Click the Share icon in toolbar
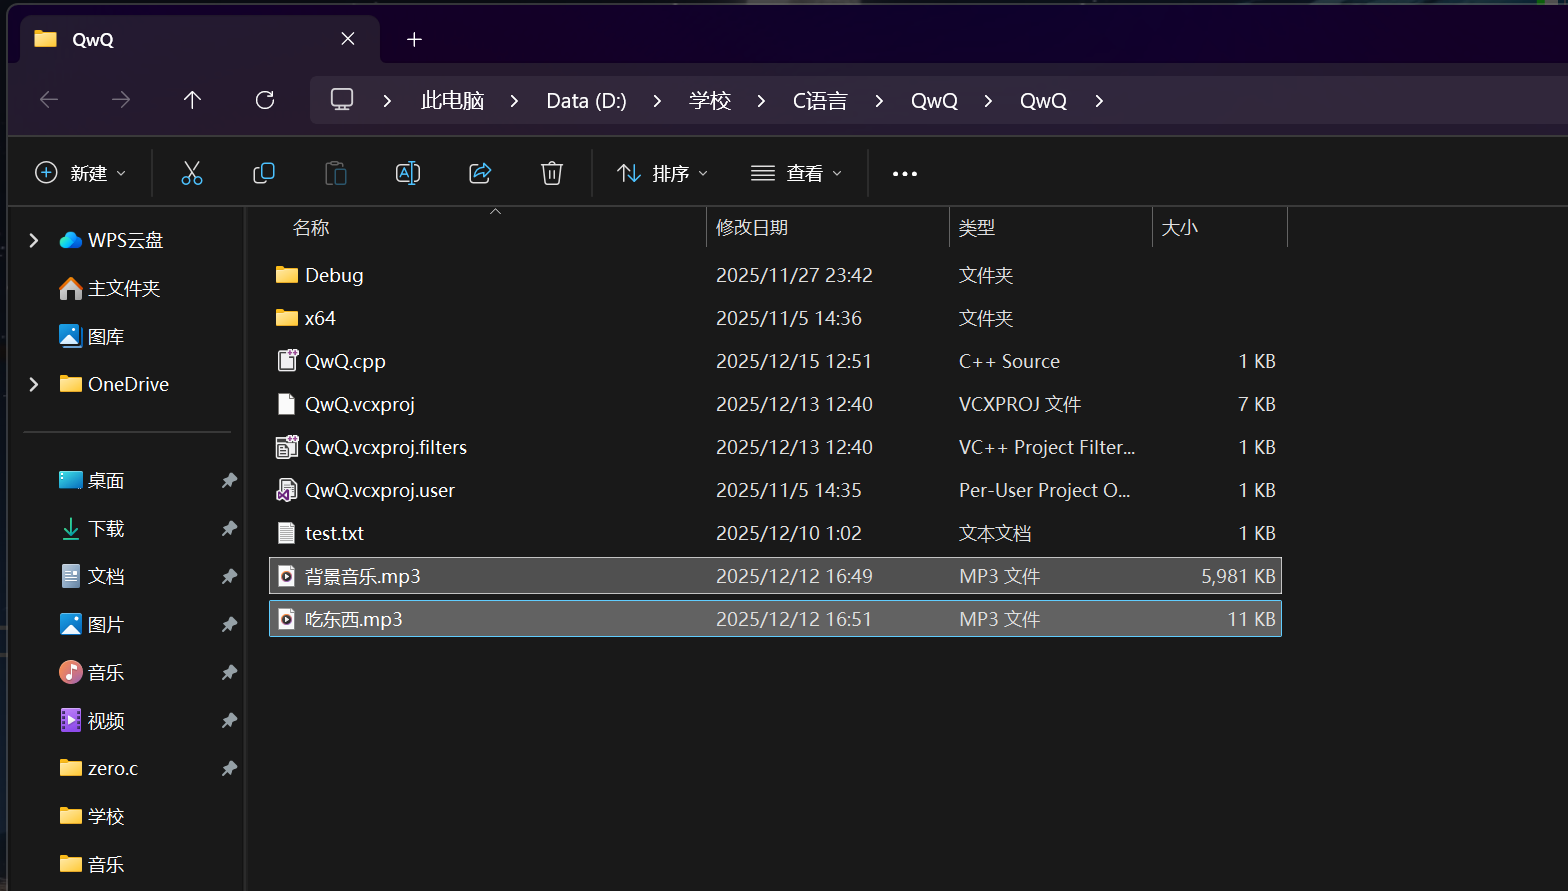1568x891 pixels. tap(480, 173)
